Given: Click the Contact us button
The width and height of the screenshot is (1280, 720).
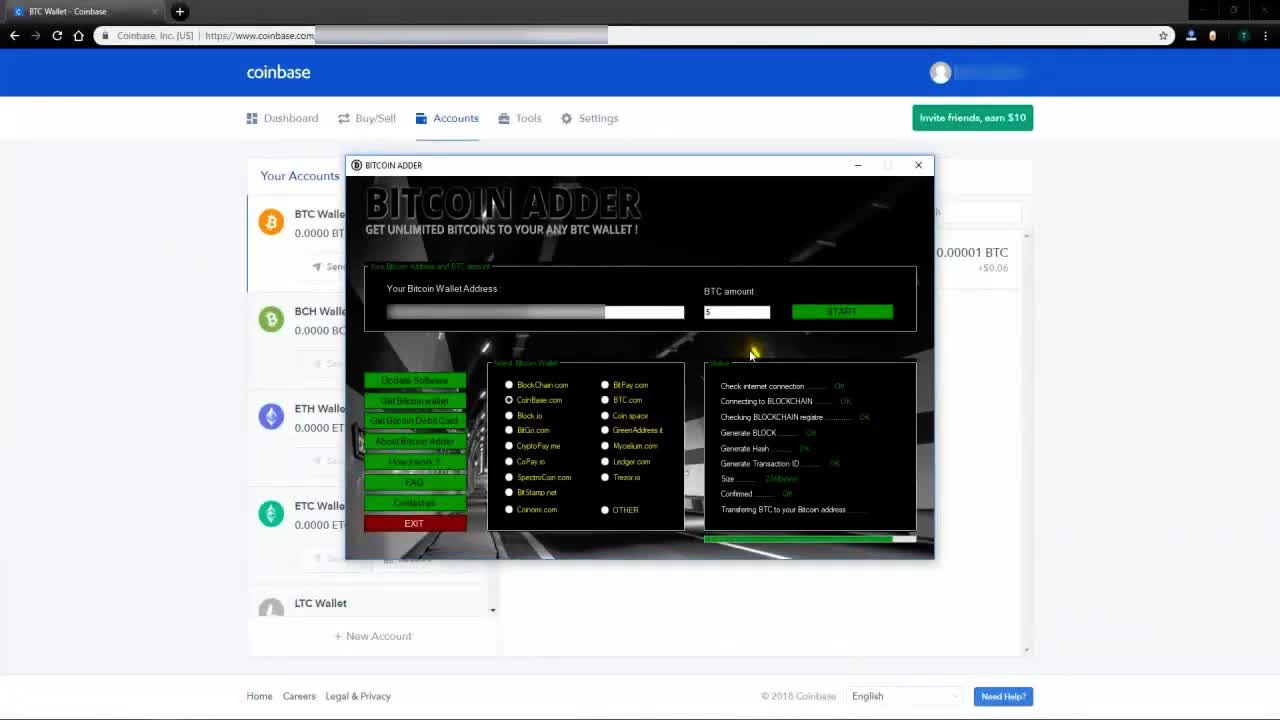Looking at the screenshot, I should coord(415,503).
